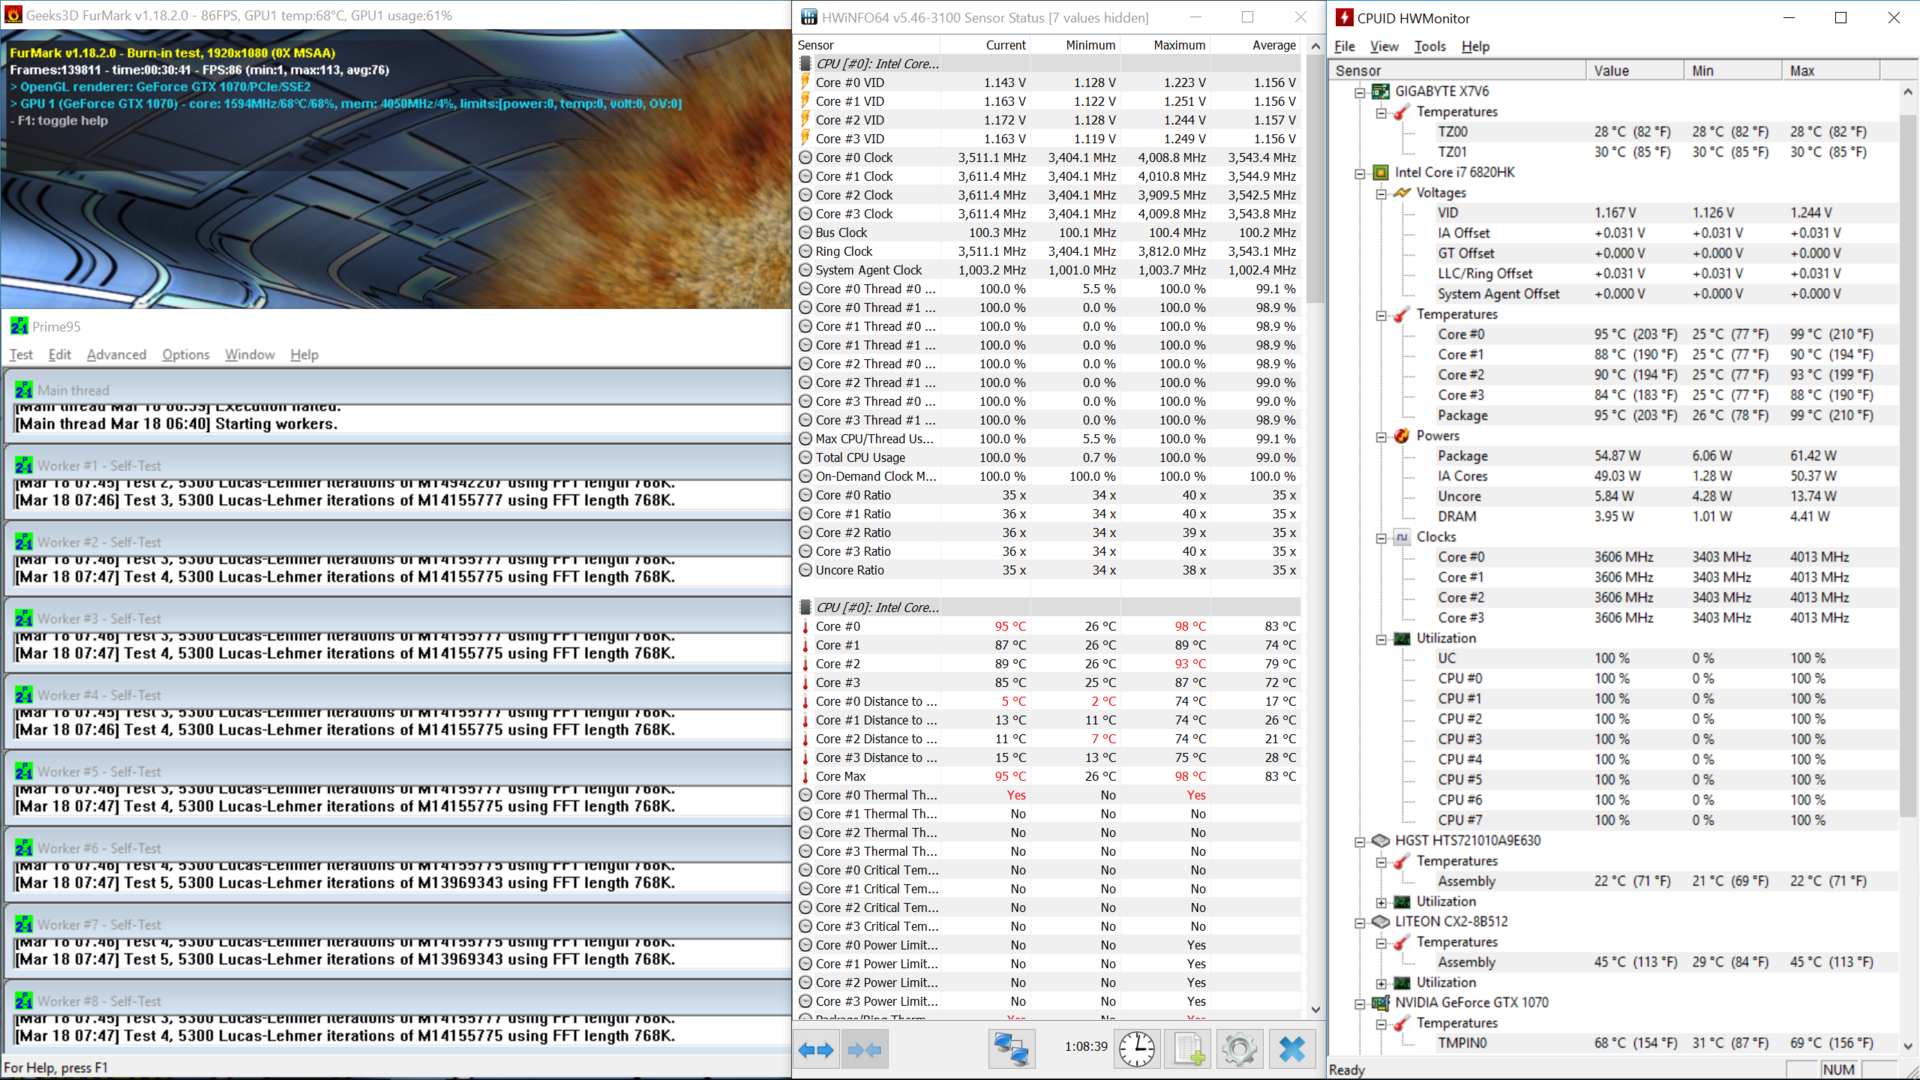The width and height of the screenshot is (1920, 1080).
Task: Click HWMonitor Sensor column header
Action: 1457,70
